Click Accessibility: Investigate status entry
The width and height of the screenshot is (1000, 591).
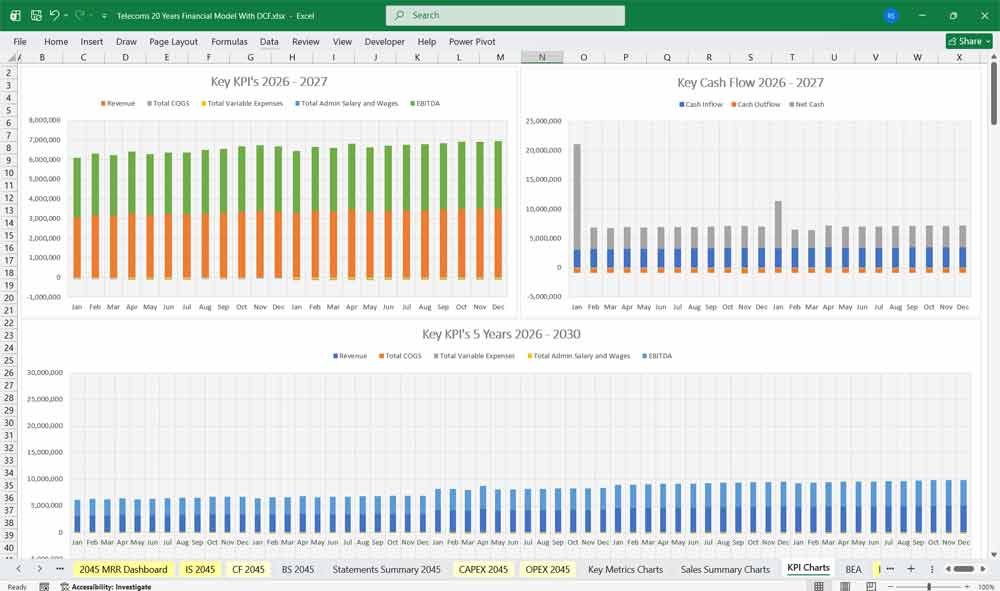[x=106, y=587]
